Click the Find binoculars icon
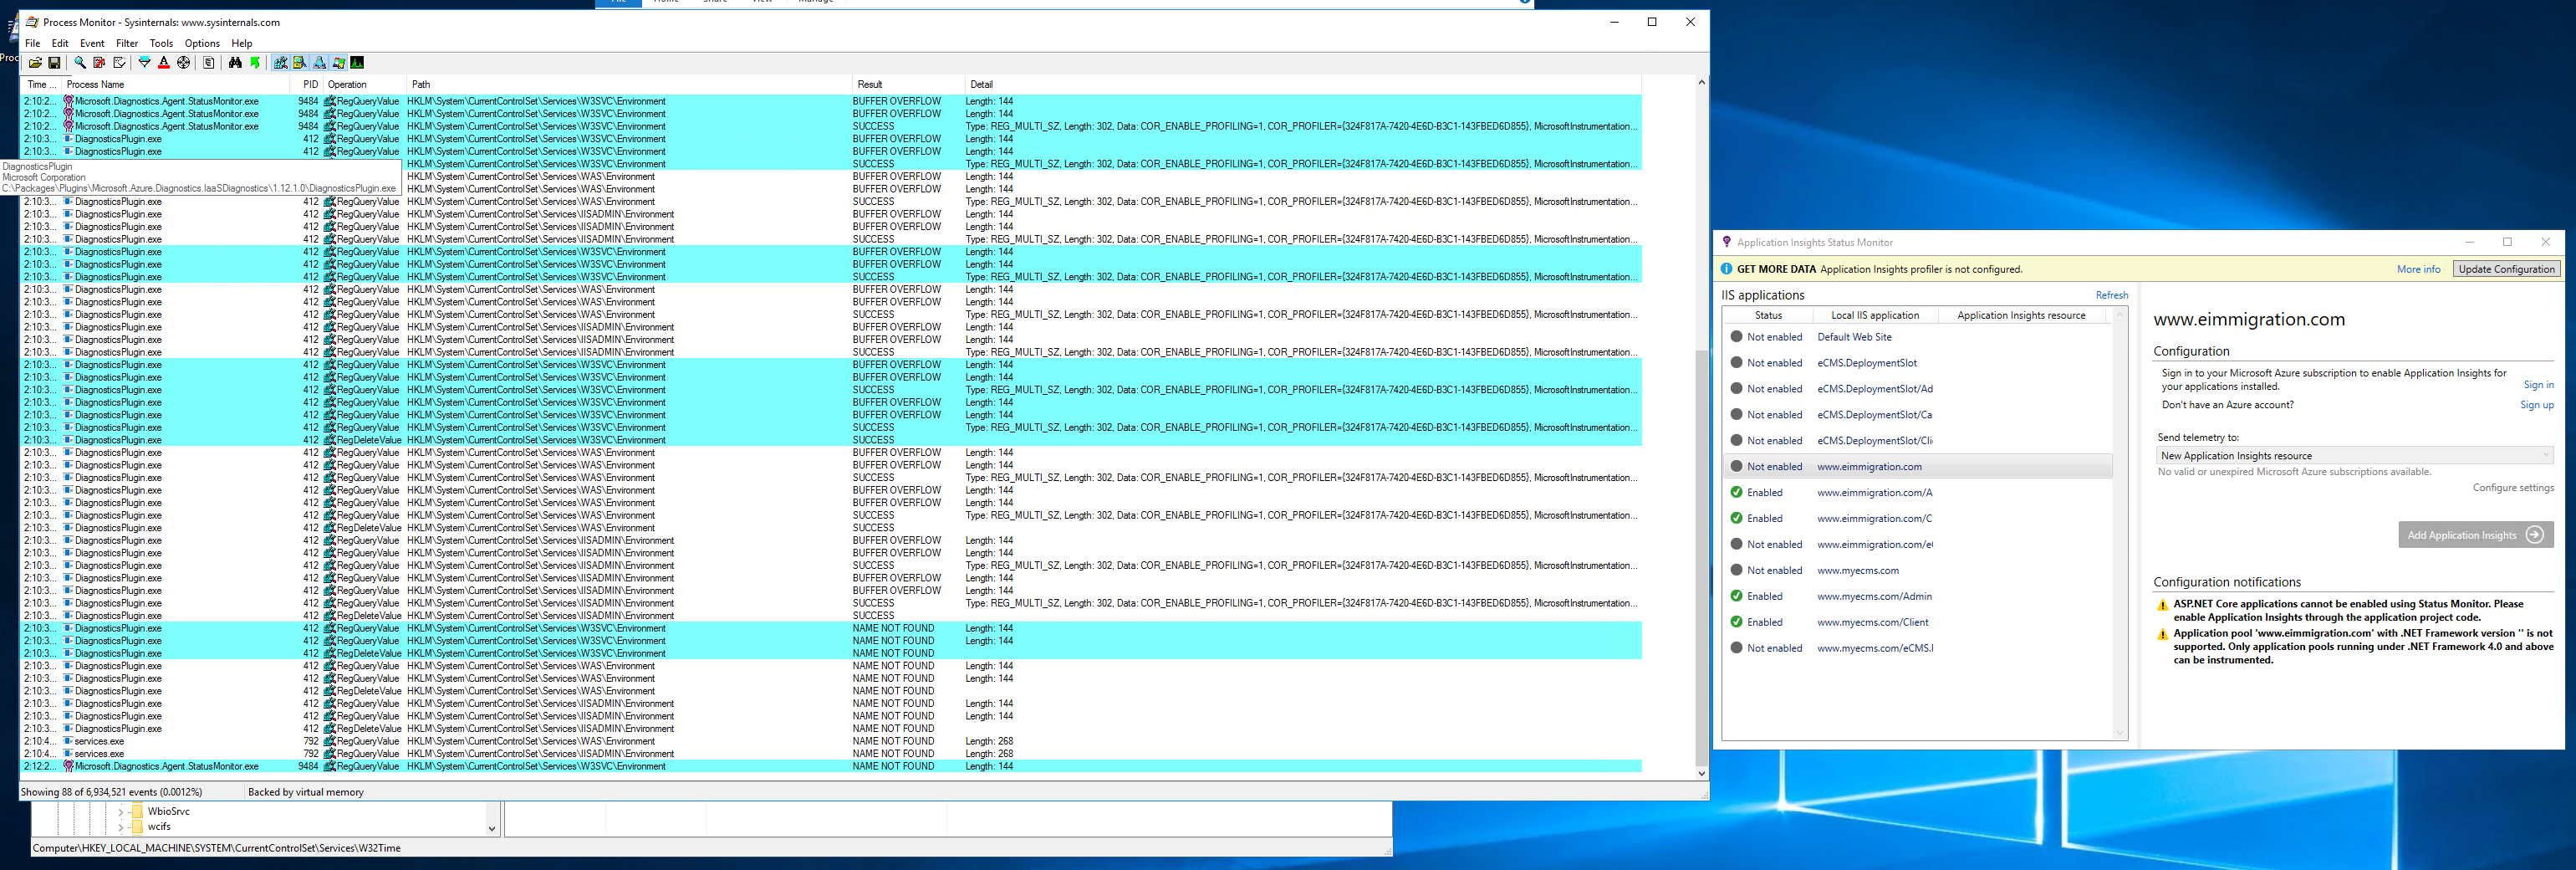2576x870 pixels. click(234, 63)
